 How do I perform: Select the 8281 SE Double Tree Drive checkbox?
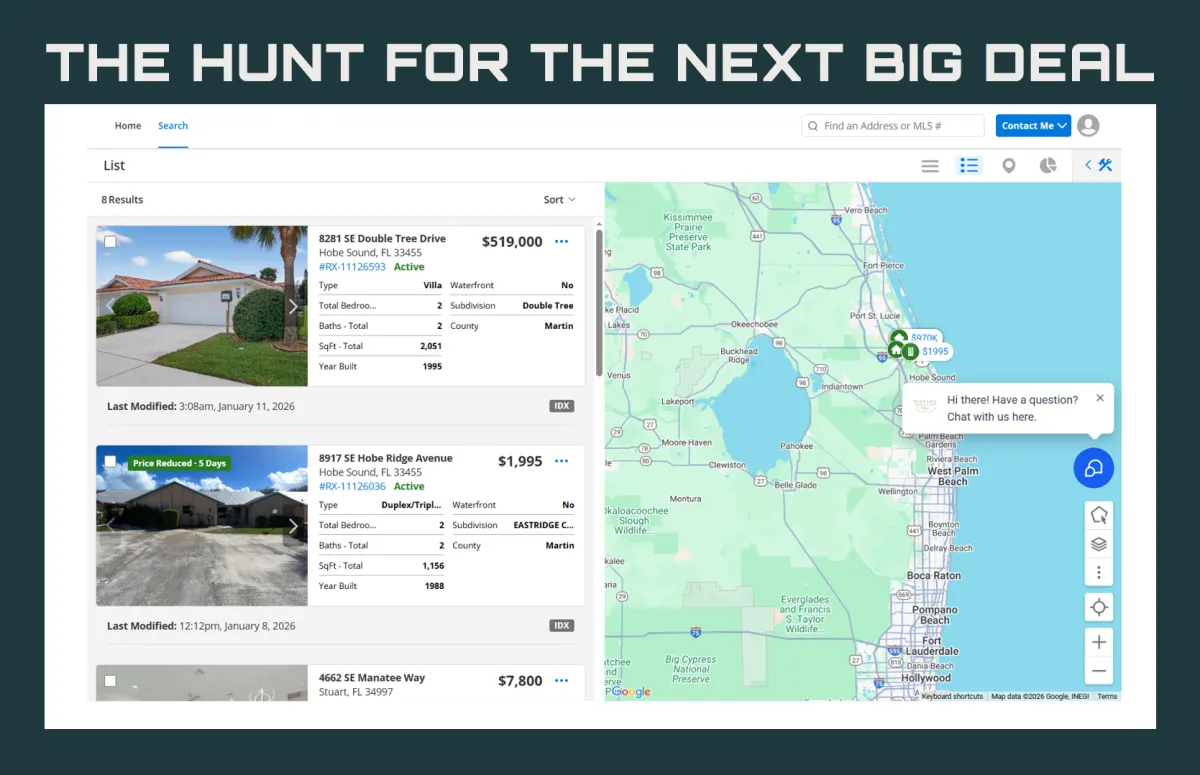coord(110,242)
